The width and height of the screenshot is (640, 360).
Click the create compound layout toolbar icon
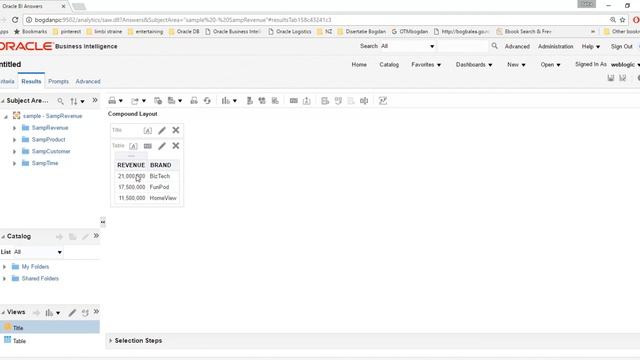[325, 101]
